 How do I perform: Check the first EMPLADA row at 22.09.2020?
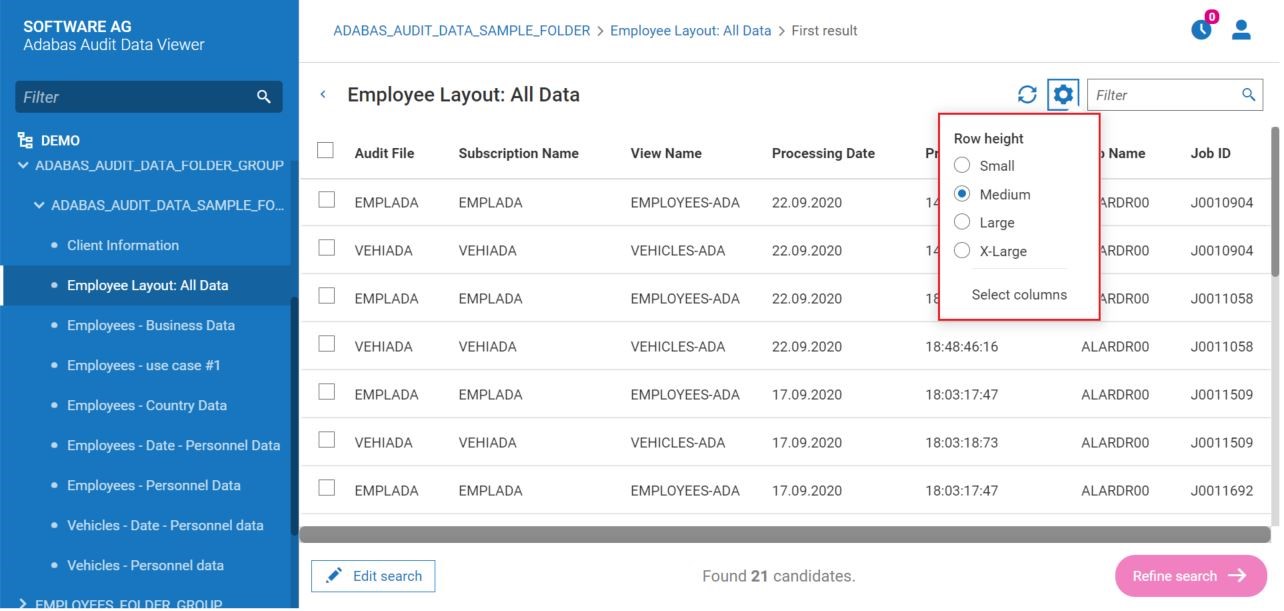[x=326, y=200]
